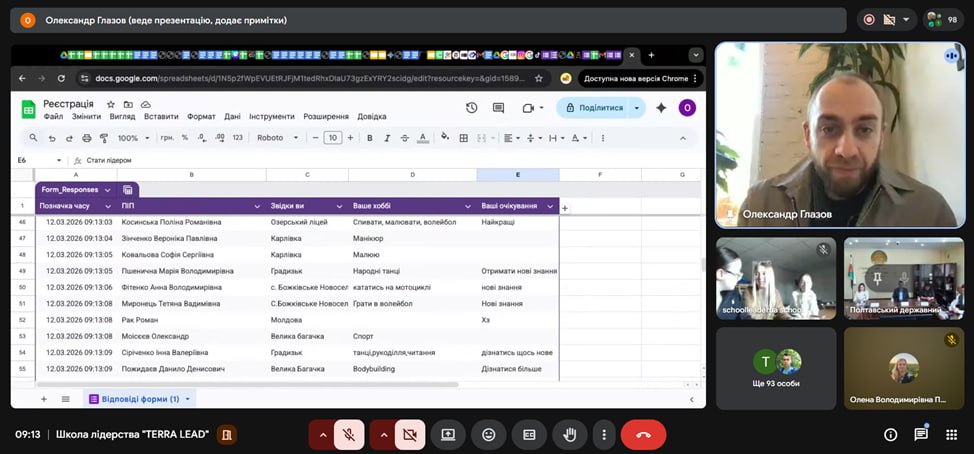Unmute the microphone

pyautogui.click(x=349, y=435)
